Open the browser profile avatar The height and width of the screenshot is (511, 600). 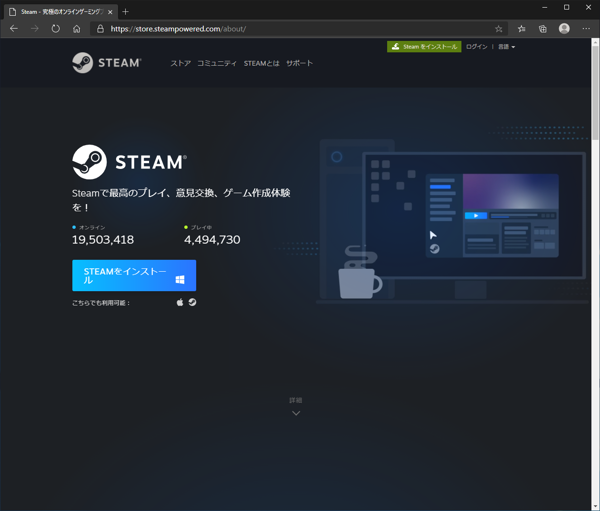coord(564,29)
